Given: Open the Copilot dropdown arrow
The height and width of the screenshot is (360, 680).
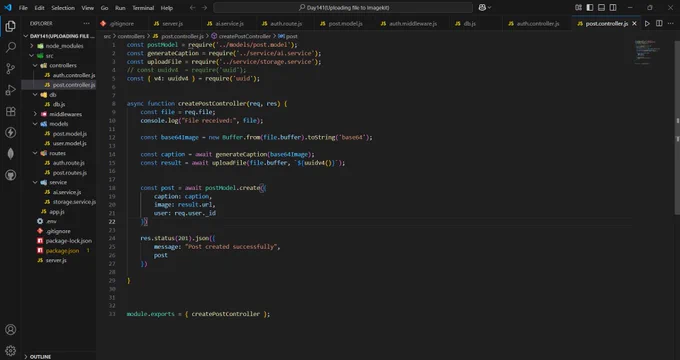Looking at the screenshot, I should [490, 7].
